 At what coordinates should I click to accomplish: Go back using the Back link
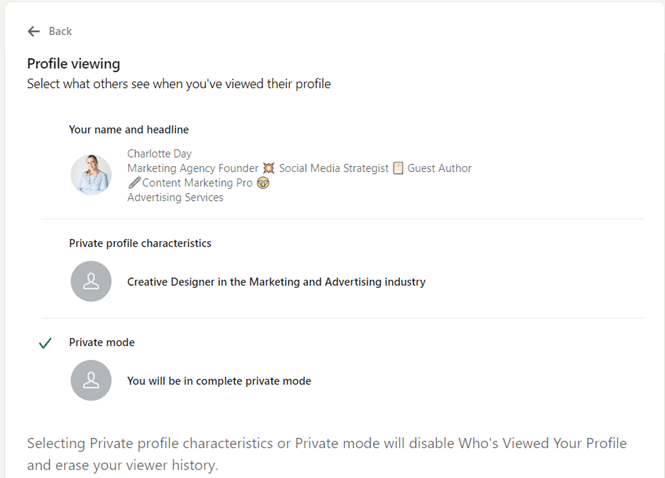60,32
